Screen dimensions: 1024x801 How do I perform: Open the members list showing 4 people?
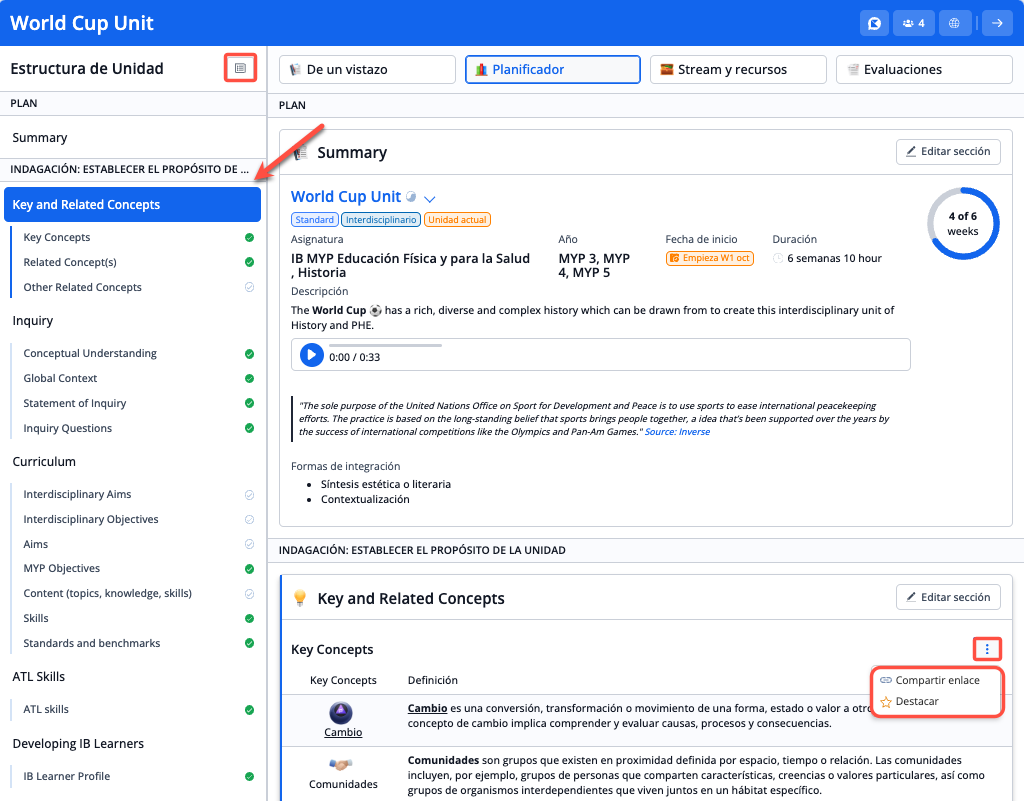[914, 24]
